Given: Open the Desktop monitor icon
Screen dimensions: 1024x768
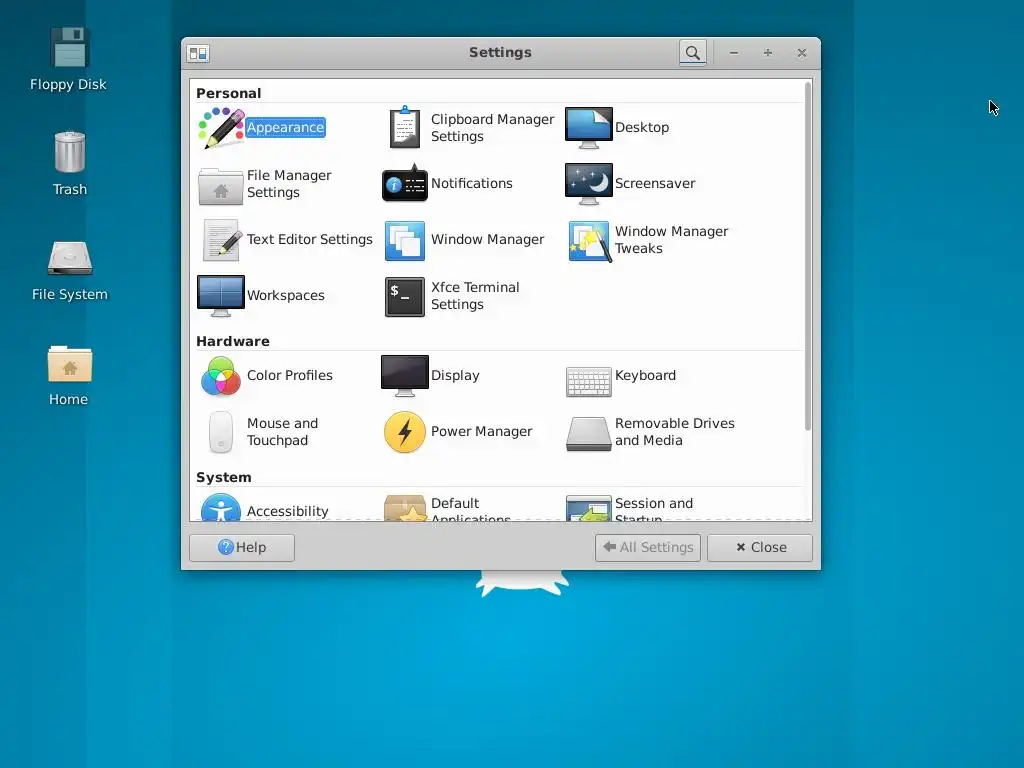Looking at the screenshot, I should click(x=588, y=128).
